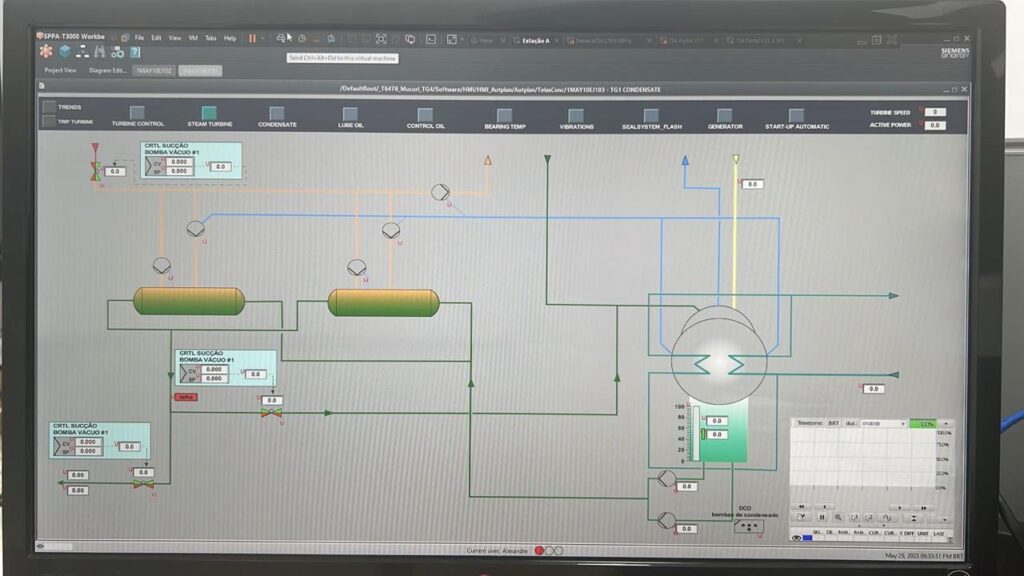This screenshot has width=1024, height=576.
Task: Click Send Ctrl+Alt+Del toolbar icon
Action: tap(281, 39)
